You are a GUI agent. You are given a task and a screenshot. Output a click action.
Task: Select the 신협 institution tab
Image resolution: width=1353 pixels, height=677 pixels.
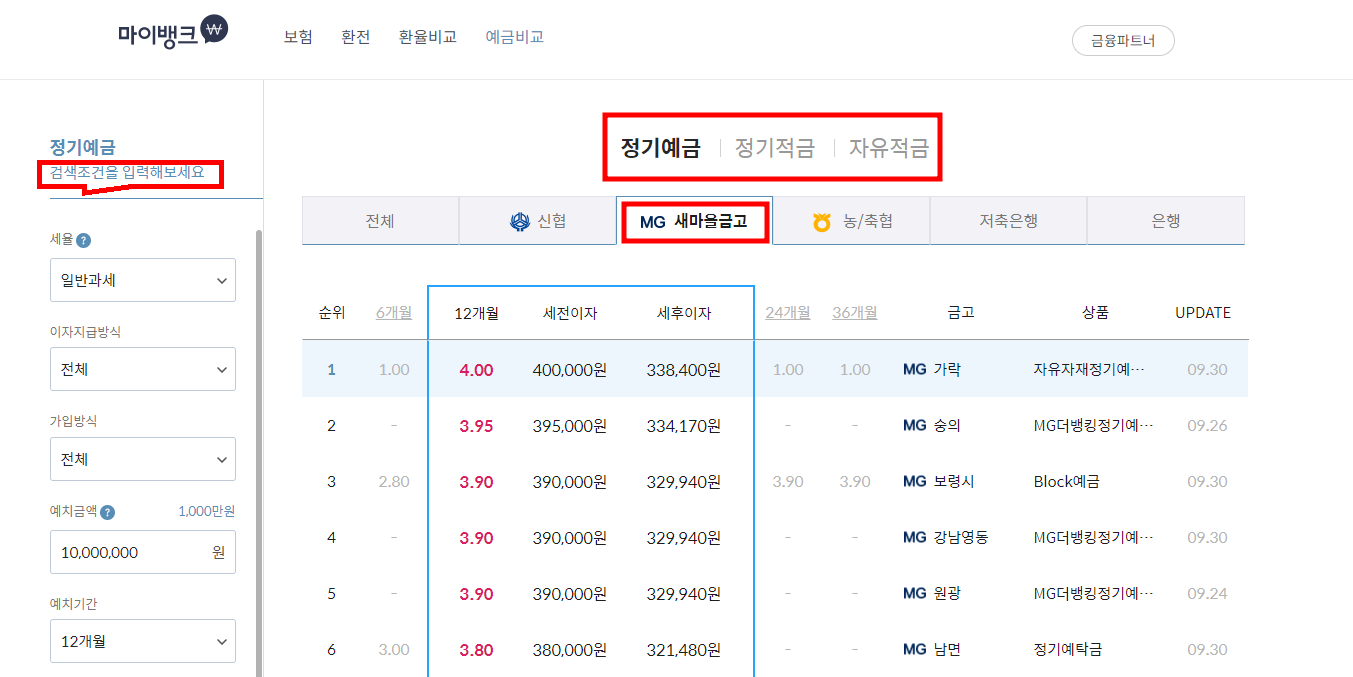[538, 221]
